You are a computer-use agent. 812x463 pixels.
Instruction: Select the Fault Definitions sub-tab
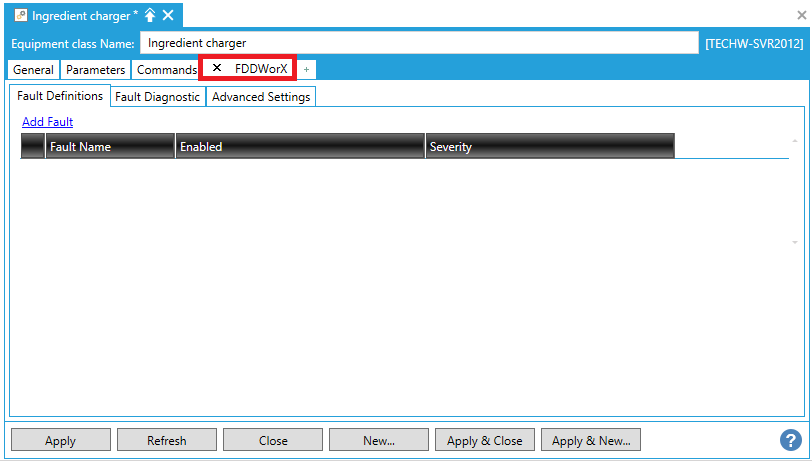pyautogui.click(x=60, y=96)
